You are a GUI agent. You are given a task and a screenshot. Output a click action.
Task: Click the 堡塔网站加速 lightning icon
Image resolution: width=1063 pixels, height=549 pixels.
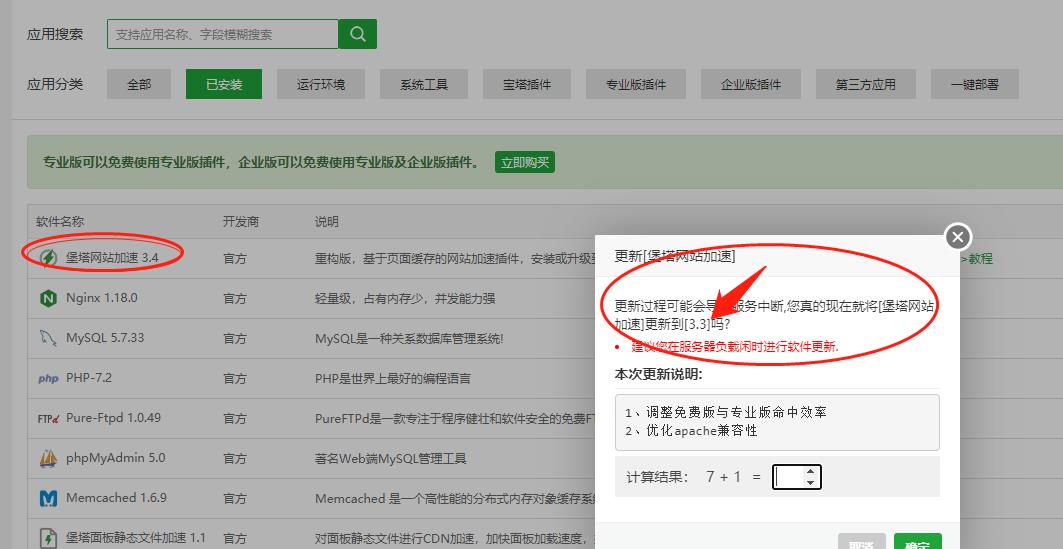(x=48, y=258)
